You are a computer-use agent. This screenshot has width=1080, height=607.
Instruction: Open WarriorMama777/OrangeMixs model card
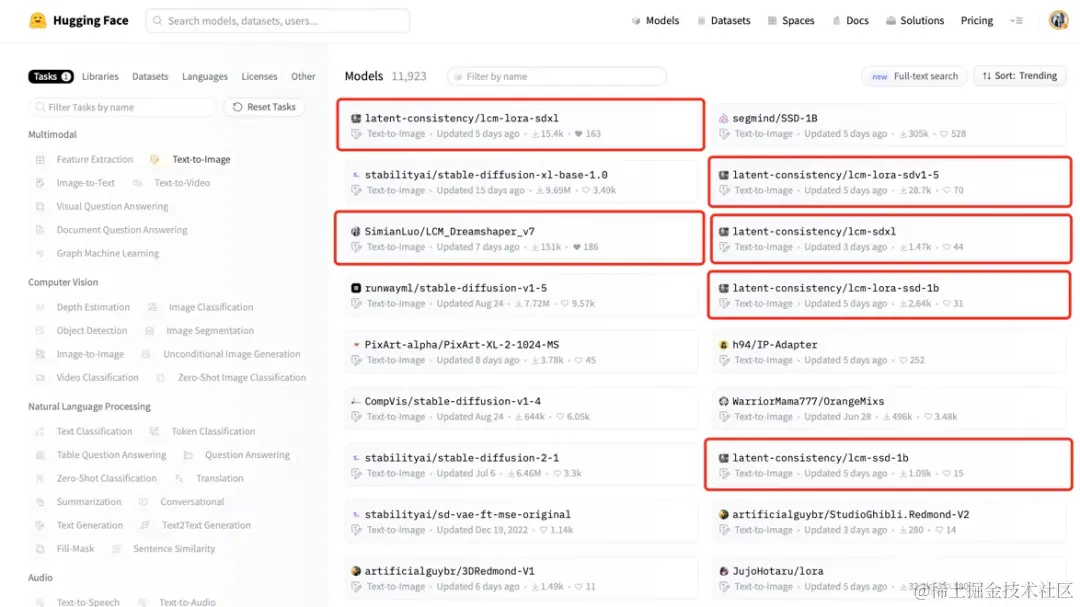(889, 407)
